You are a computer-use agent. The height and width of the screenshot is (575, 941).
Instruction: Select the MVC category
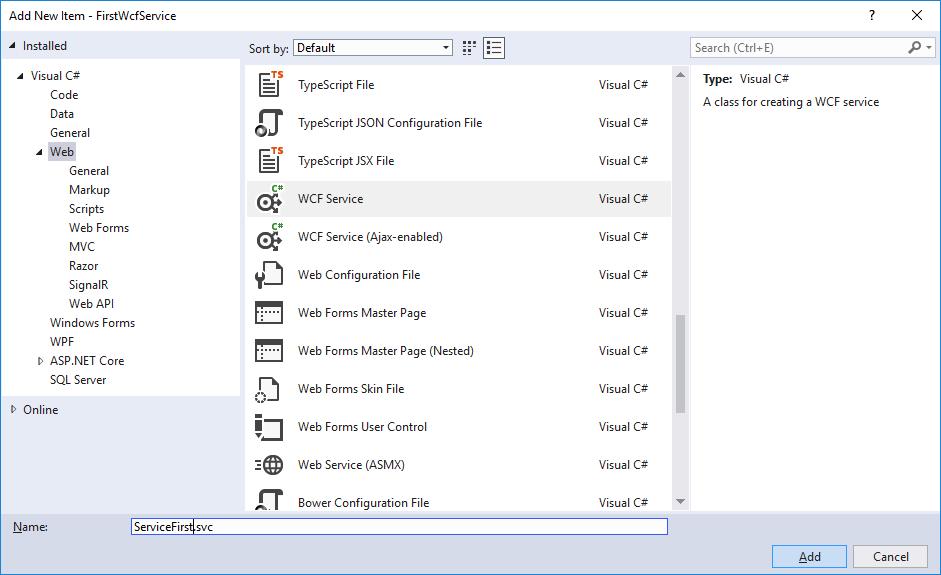pos(82,247)
